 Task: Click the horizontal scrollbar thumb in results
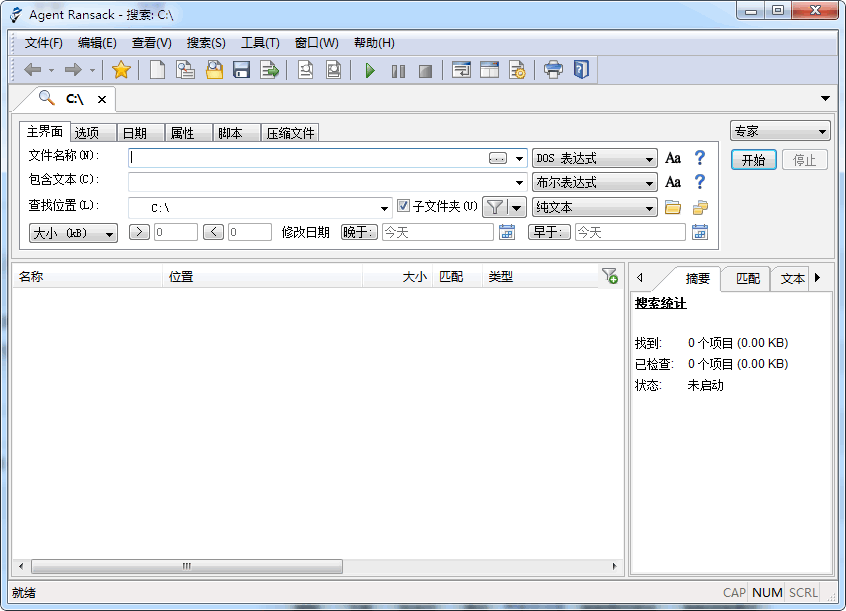pos(187,566)
